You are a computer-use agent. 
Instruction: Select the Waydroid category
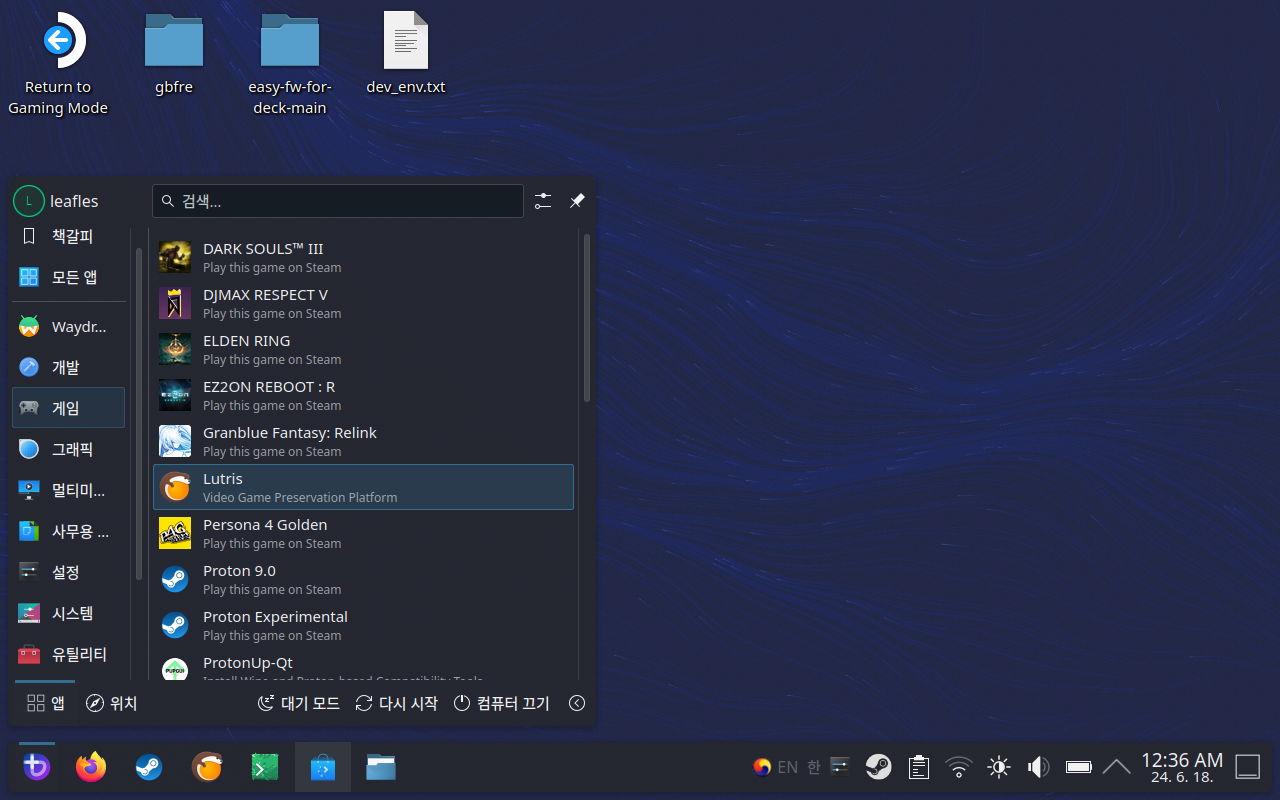pos(69,327)
